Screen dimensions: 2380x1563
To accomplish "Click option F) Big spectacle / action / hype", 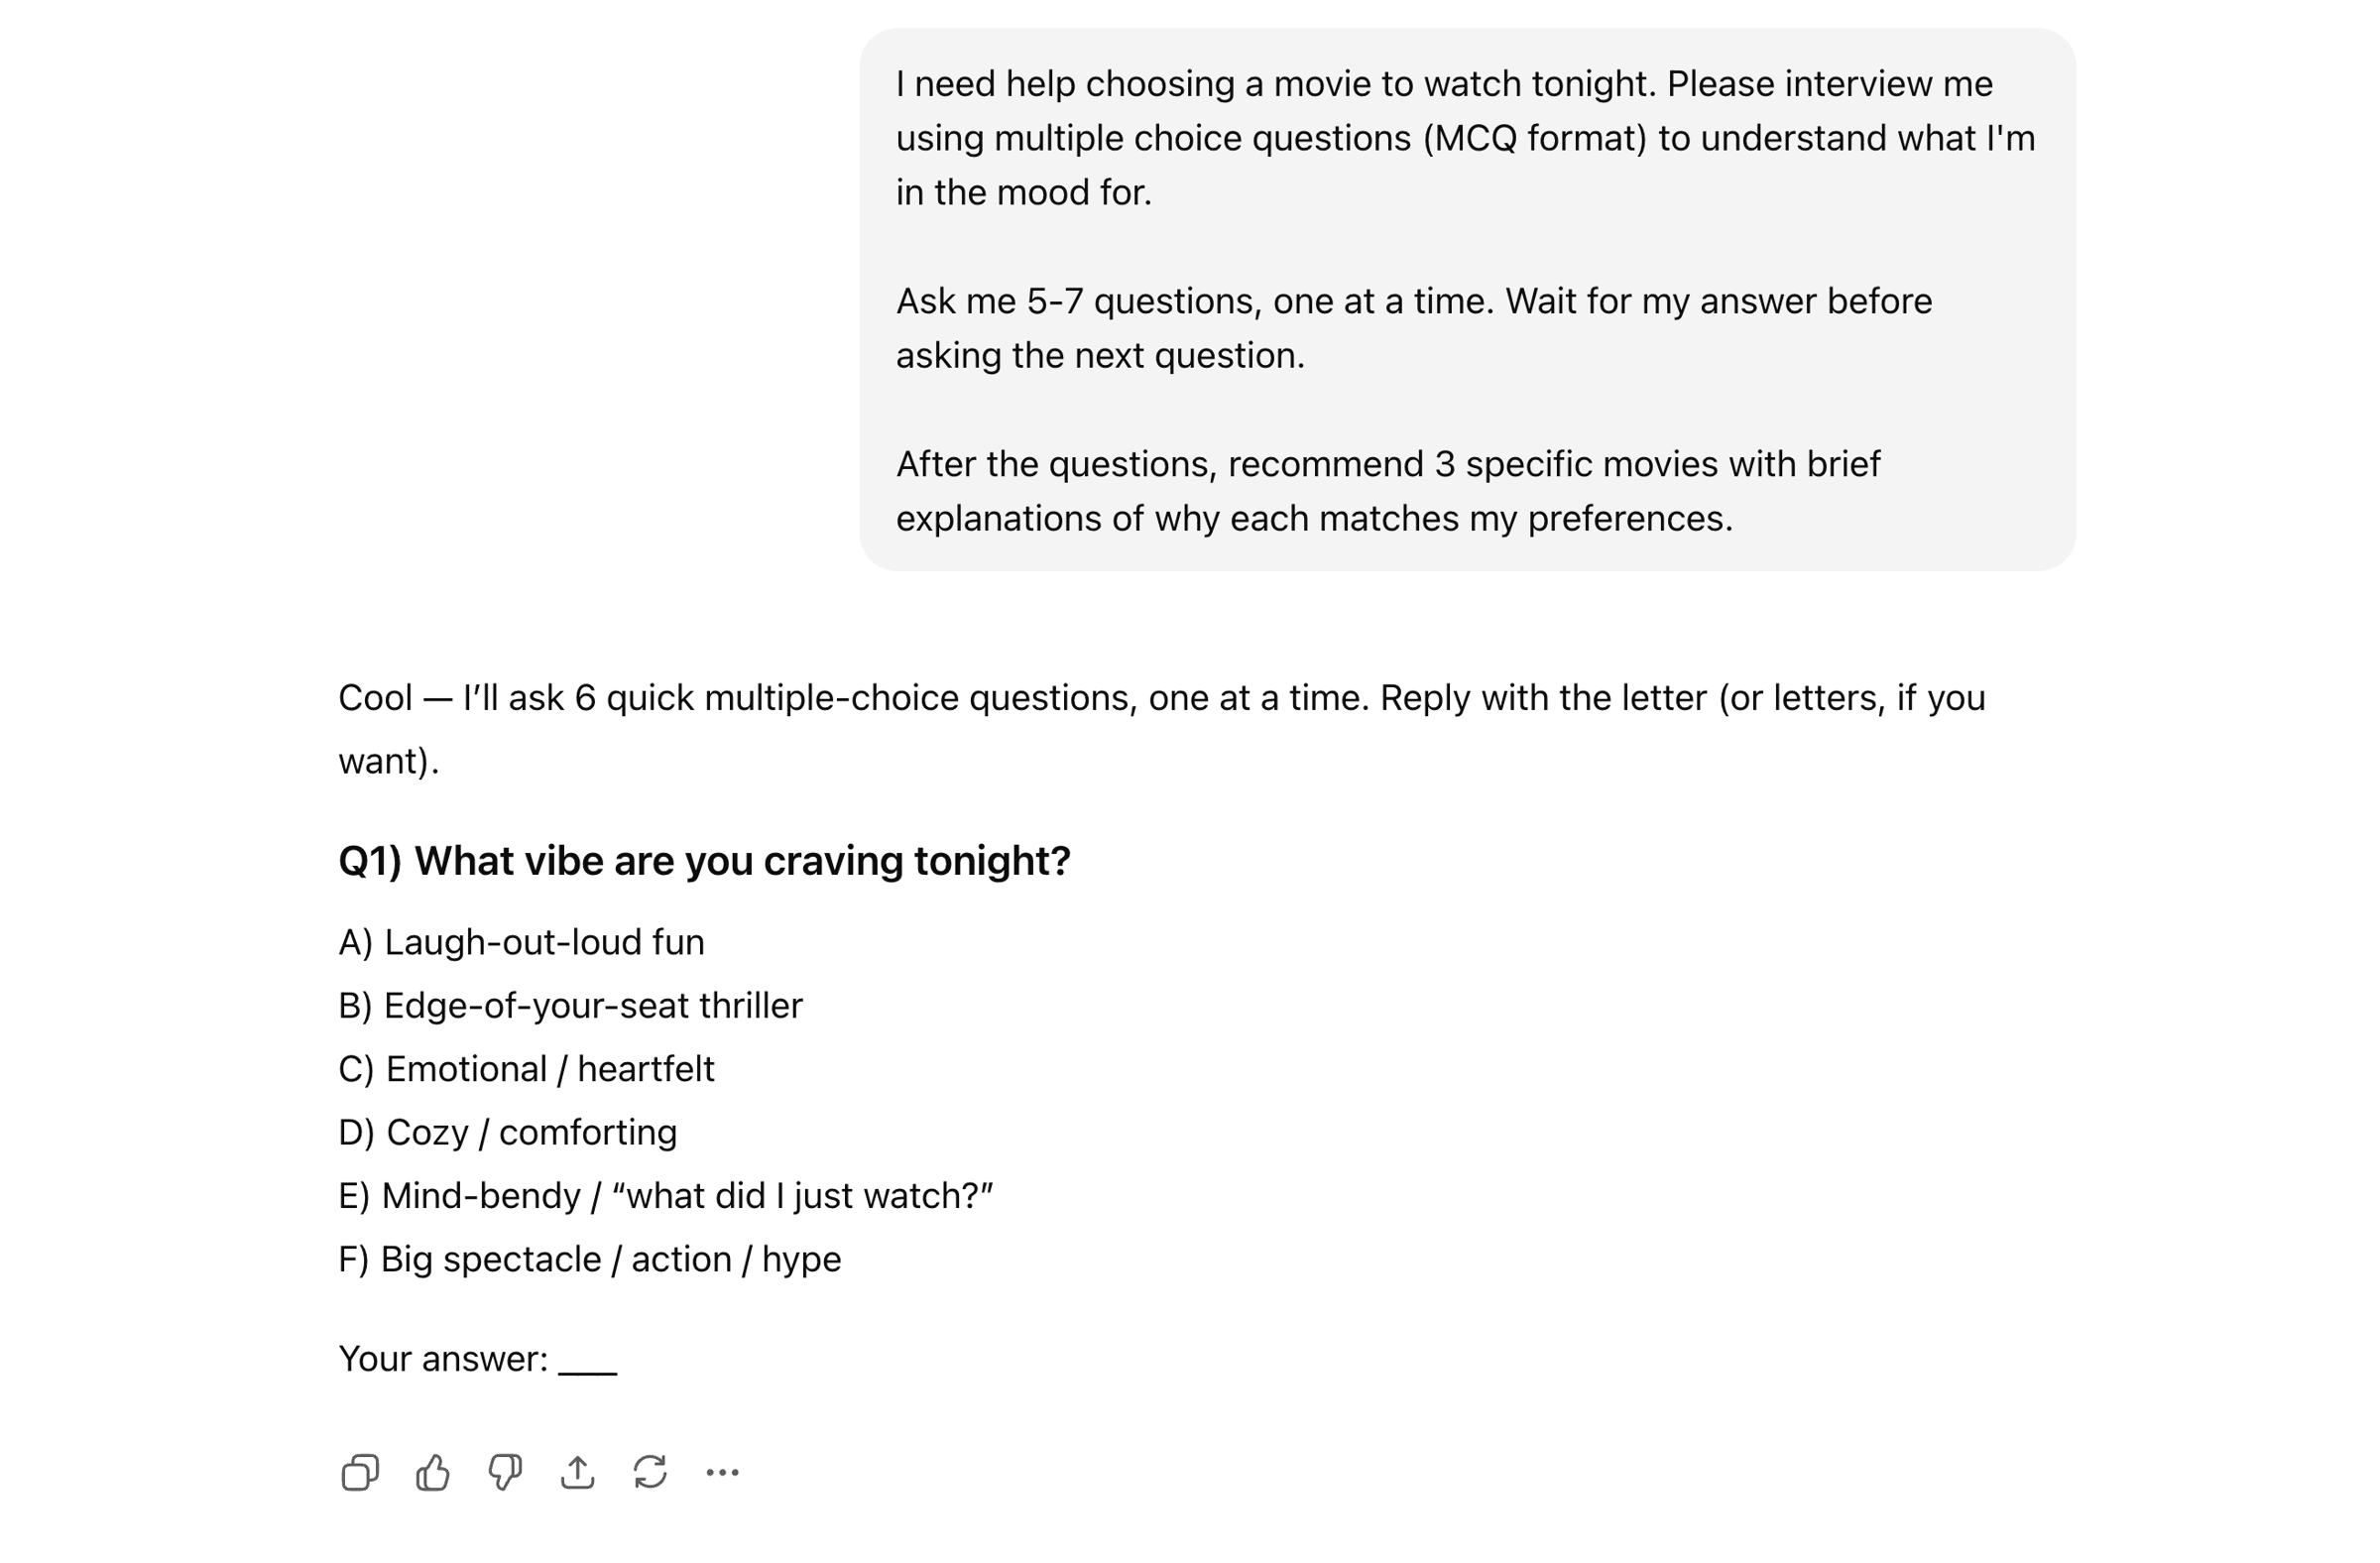I will point(589,1259).
